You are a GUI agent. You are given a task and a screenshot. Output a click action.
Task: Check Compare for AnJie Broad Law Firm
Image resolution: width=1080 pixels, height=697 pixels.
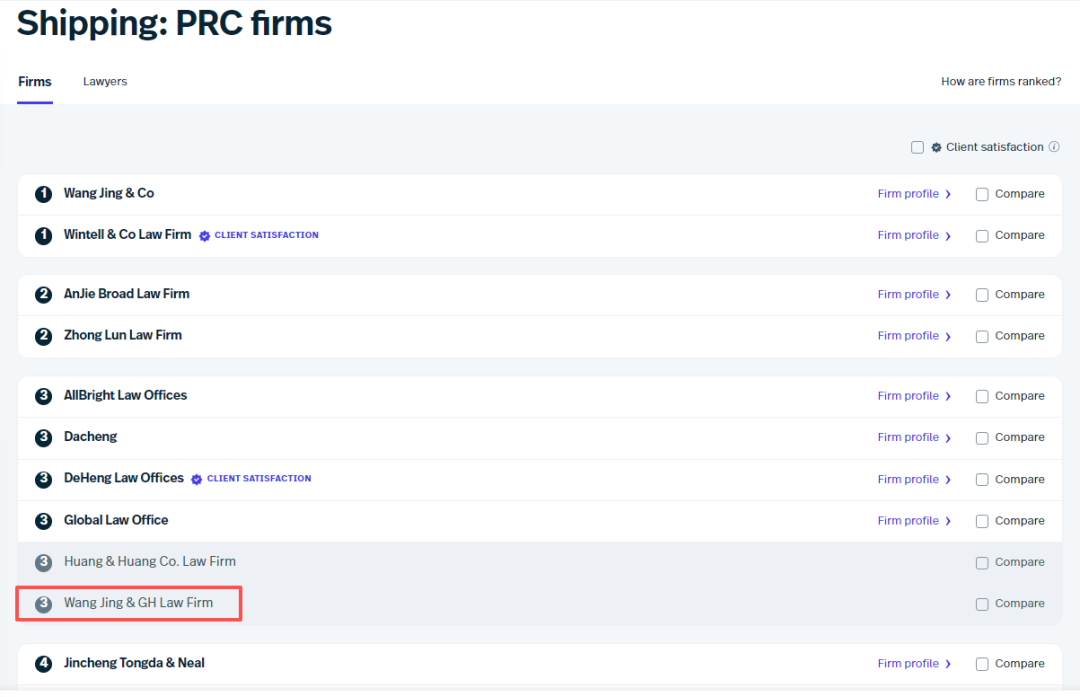coord(982,295)
